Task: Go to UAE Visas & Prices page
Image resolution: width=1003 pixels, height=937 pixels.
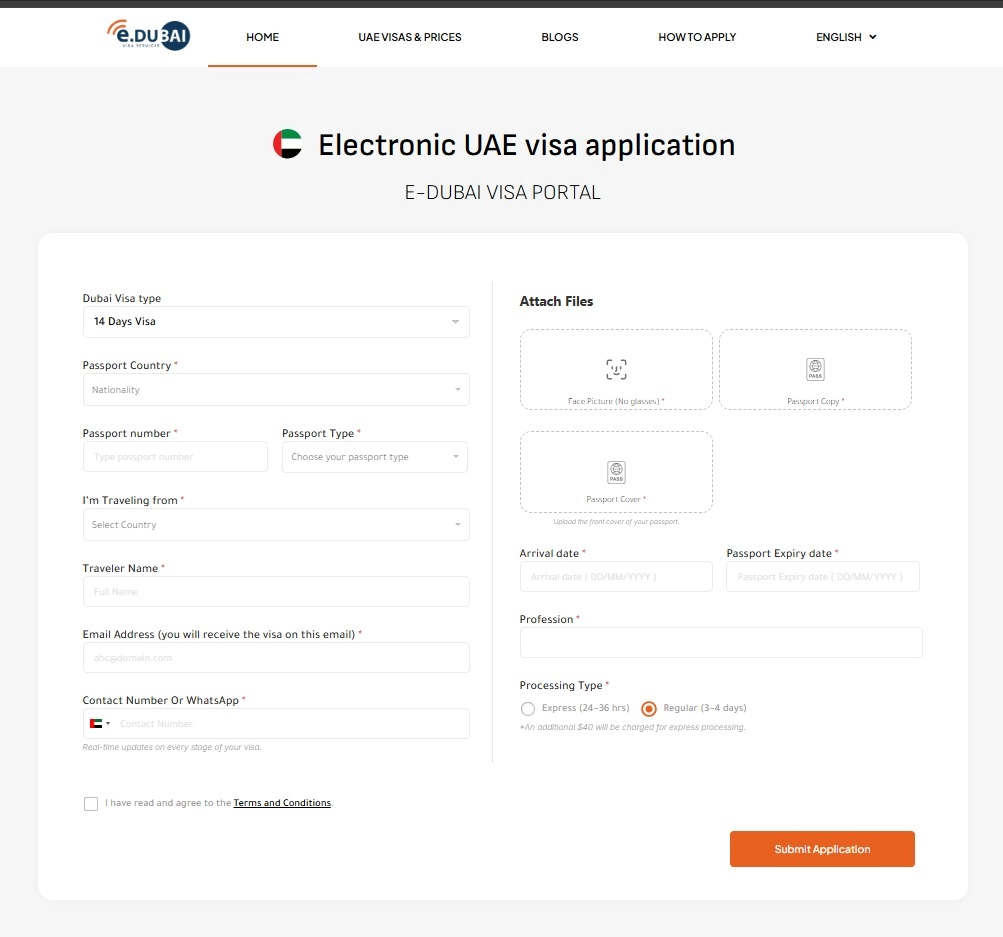Action: (410, 37)
